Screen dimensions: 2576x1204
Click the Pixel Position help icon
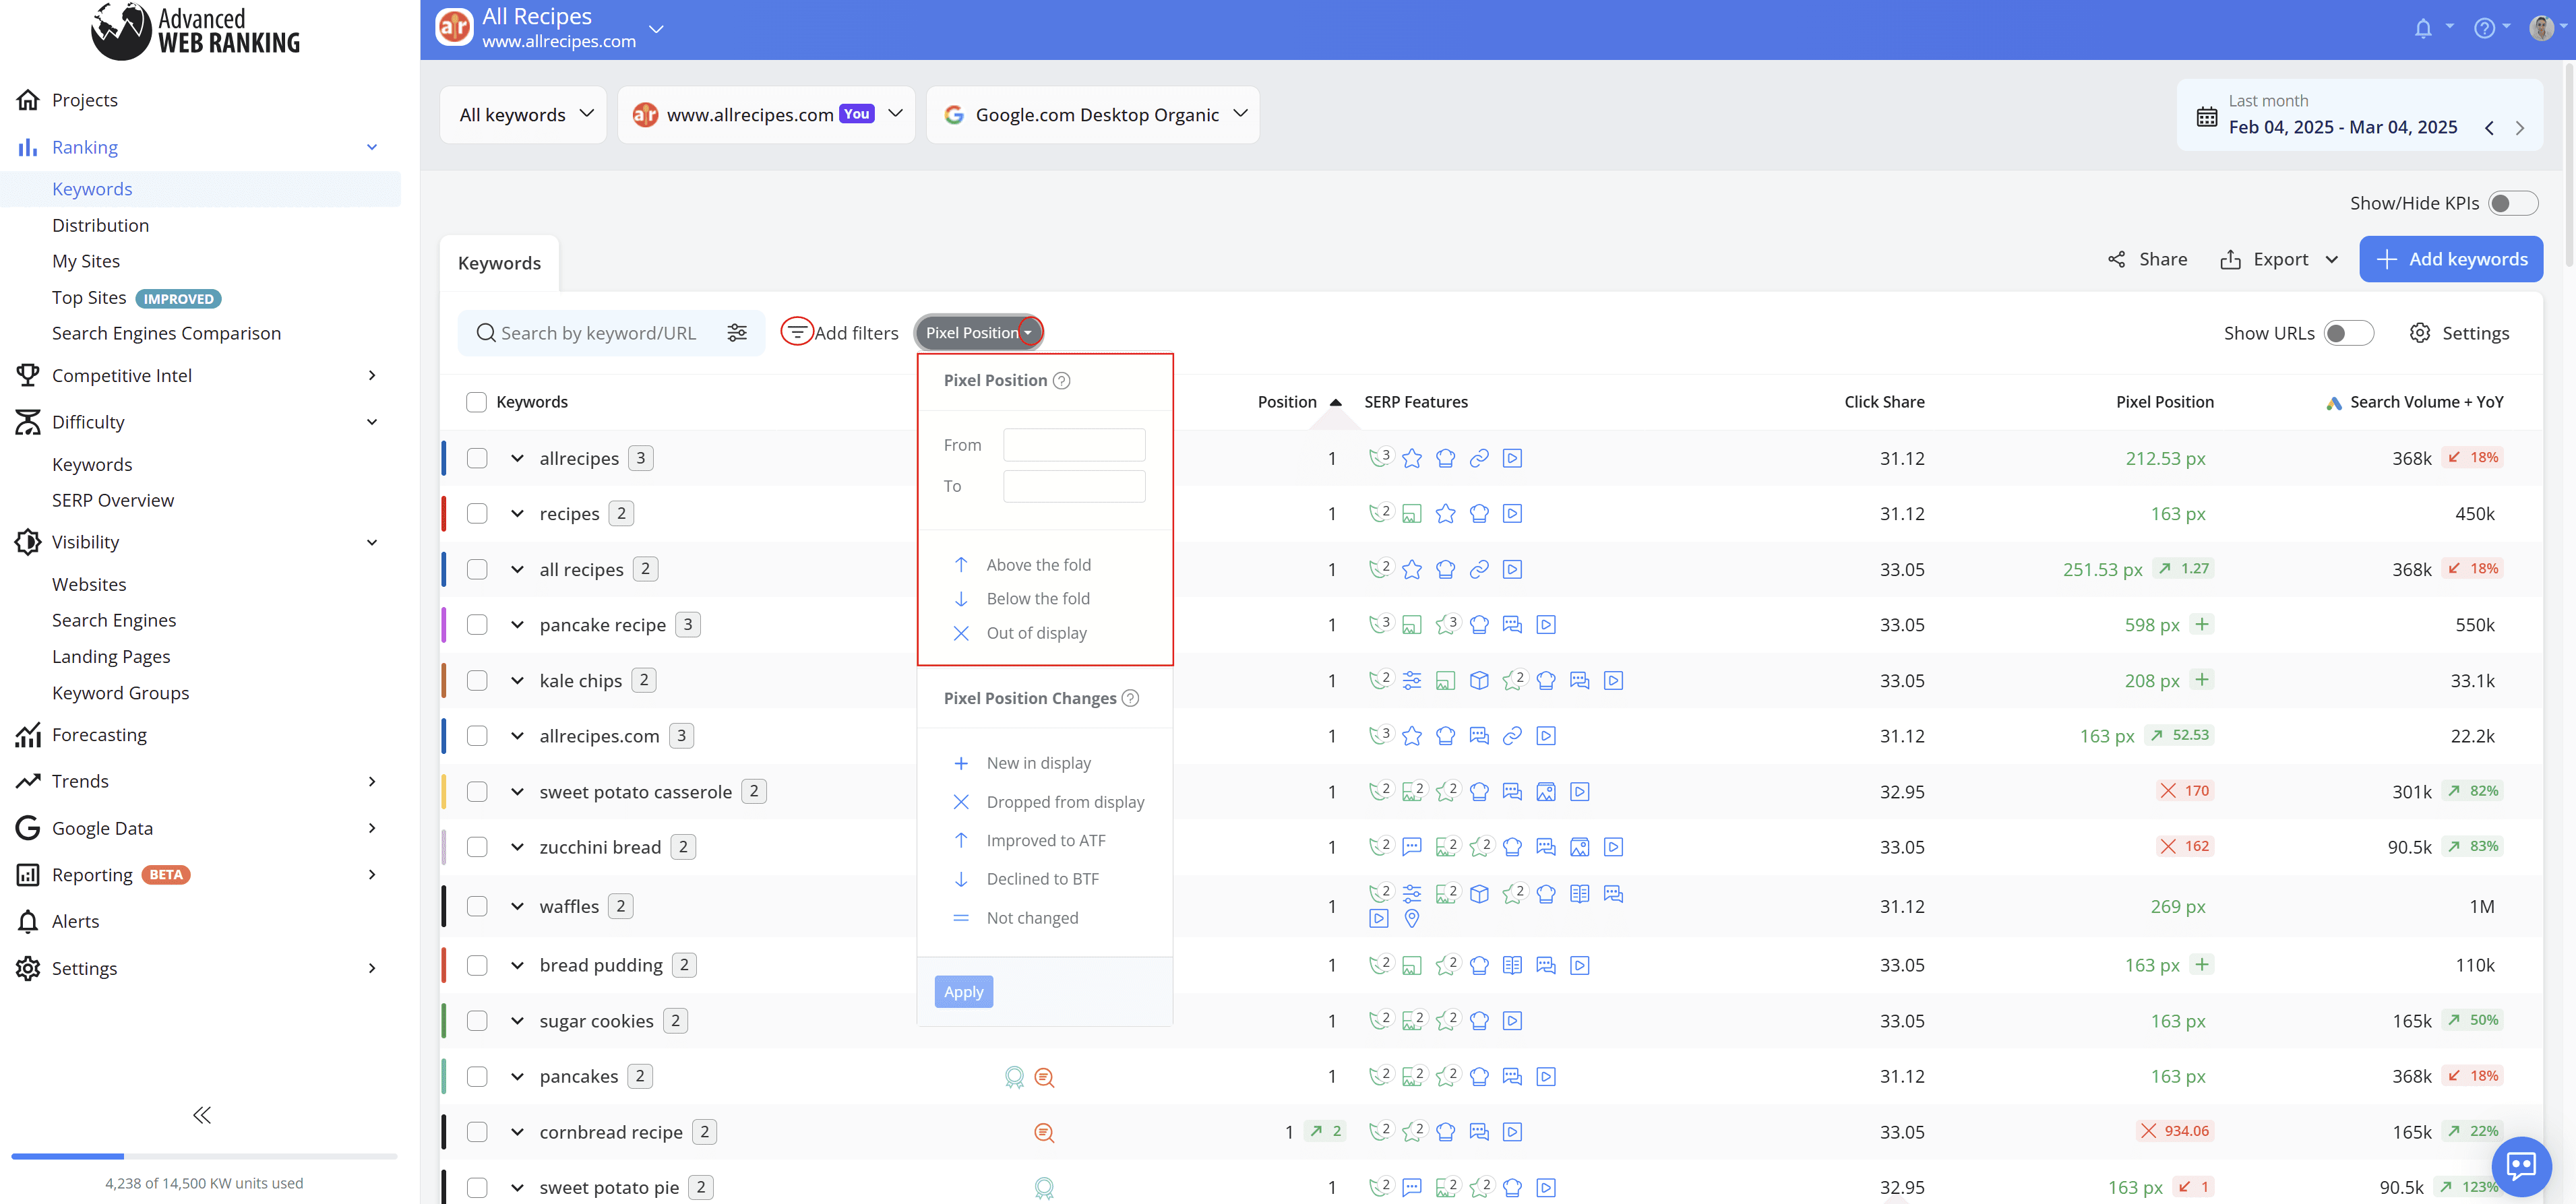pyautogui.click(x=1062, y=380)
